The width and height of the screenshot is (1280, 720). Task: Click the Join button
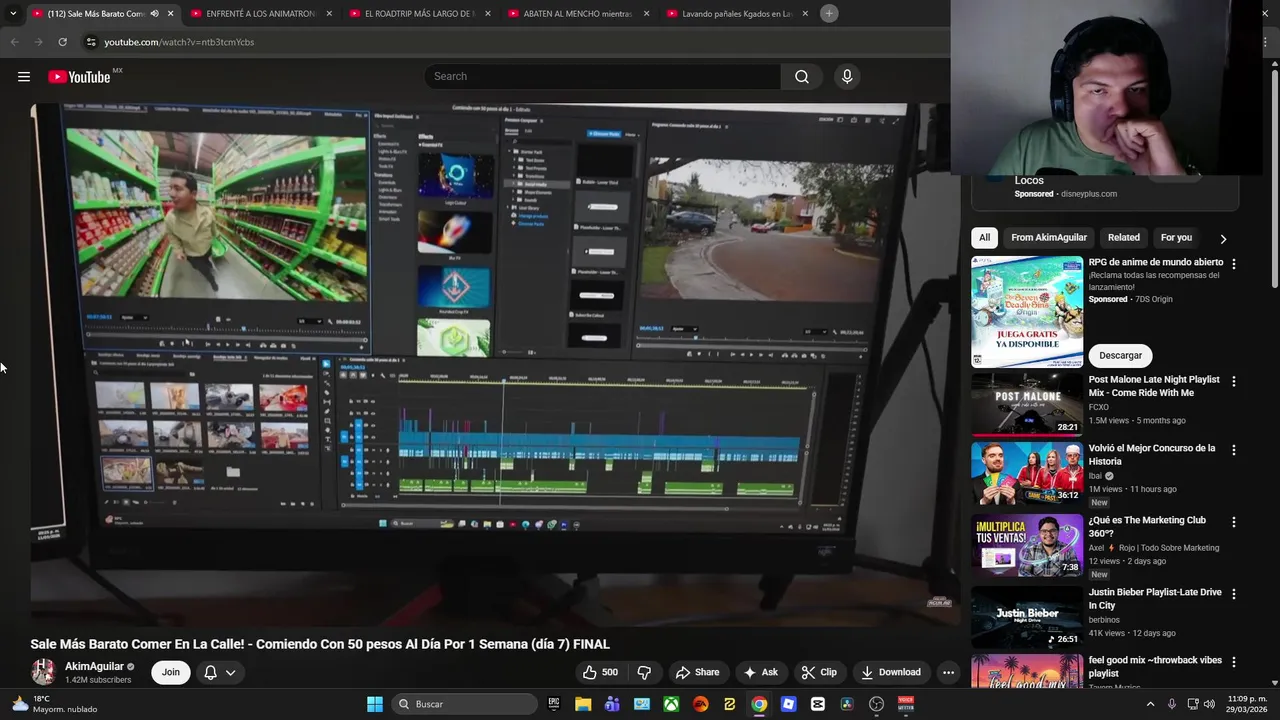[171, 672]
